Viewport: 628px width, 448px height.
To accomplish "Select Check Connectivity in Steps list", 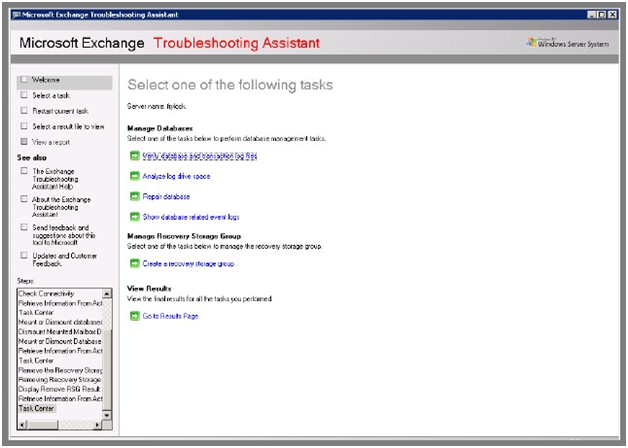I will pyautogui.click(x=46, y=293).
